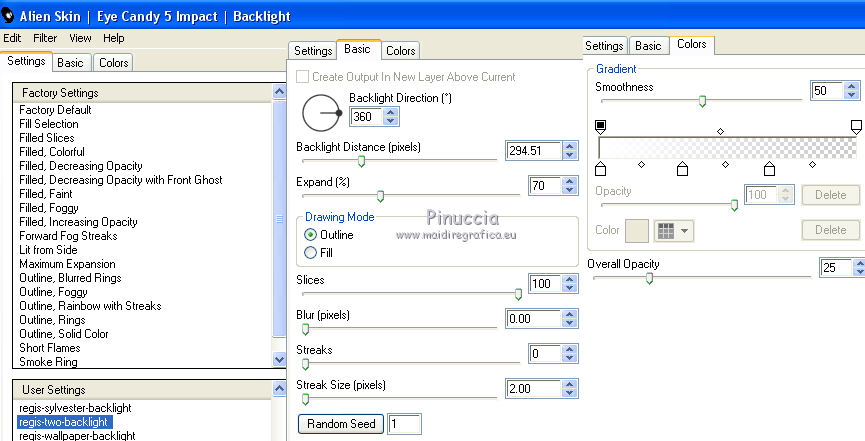865x441 pixels.
Task: Click the Delete button beside Opacity
Action: point(830,195)
